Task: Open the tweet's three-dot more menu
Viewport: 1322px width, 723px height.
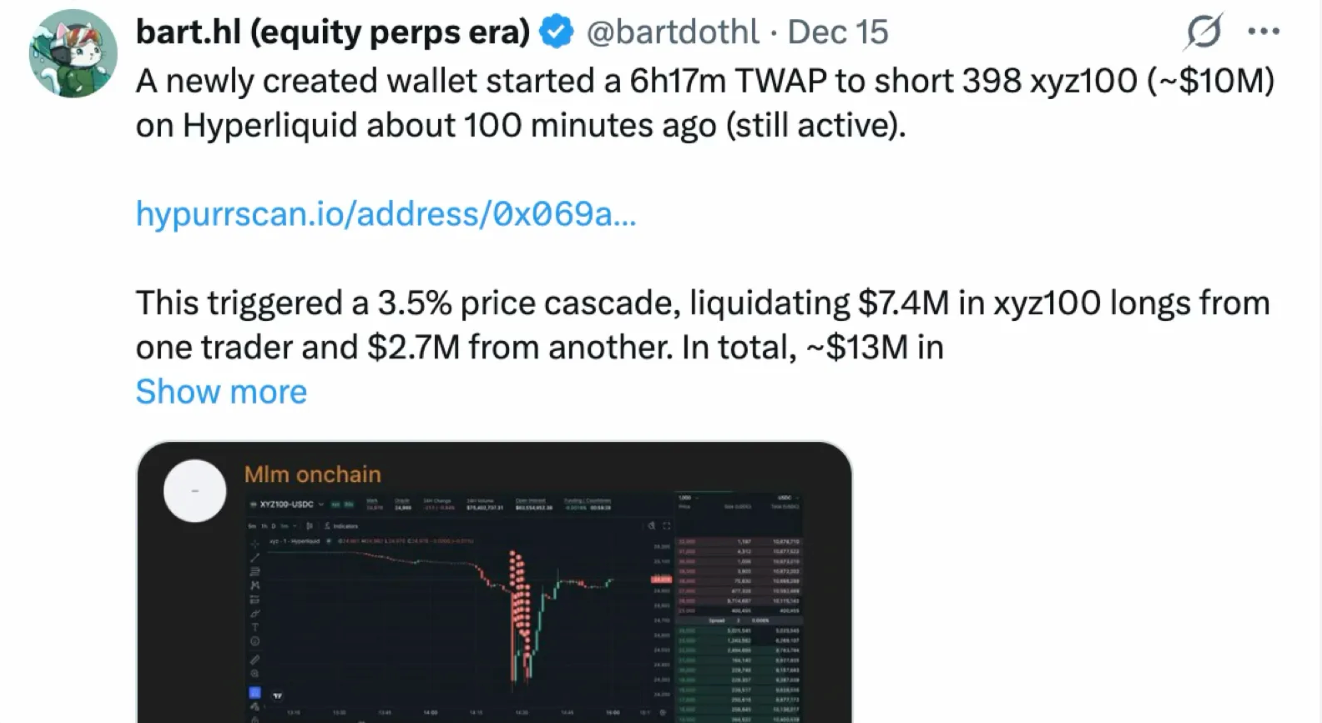Action: coord(1264,32)
